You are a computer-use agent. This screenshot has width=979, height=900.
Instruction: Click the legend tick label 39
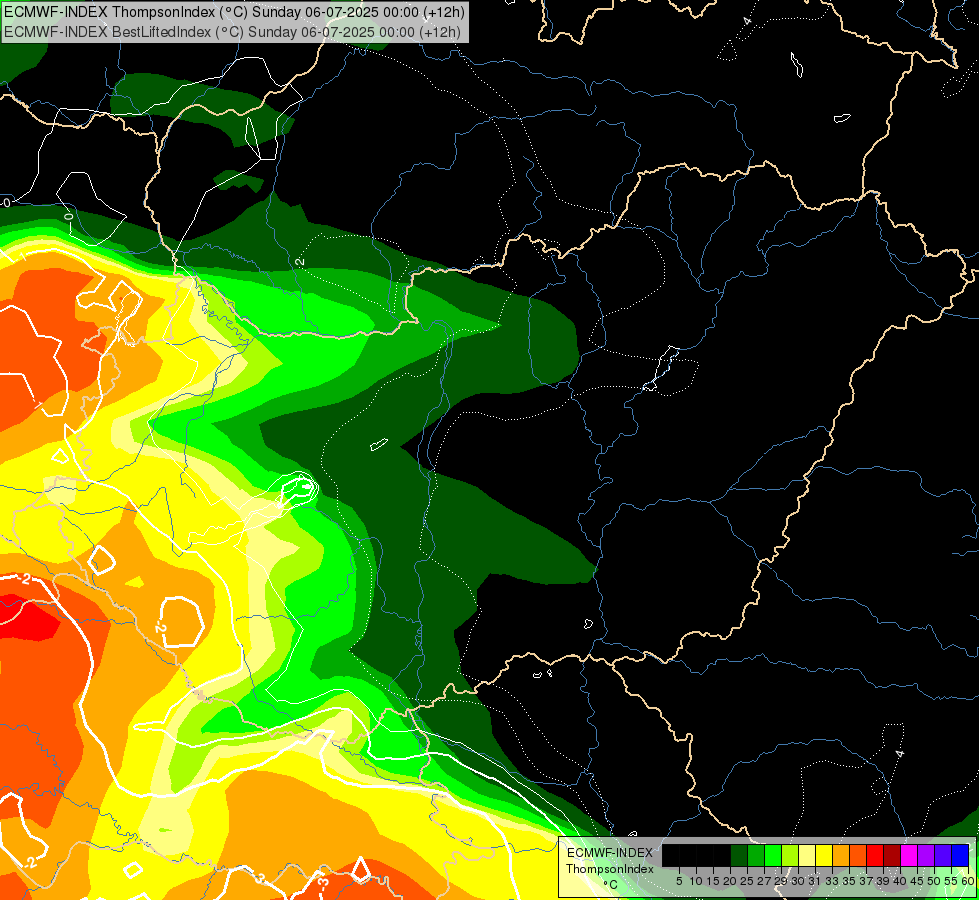pyautogui.click(x=883, y=881)
